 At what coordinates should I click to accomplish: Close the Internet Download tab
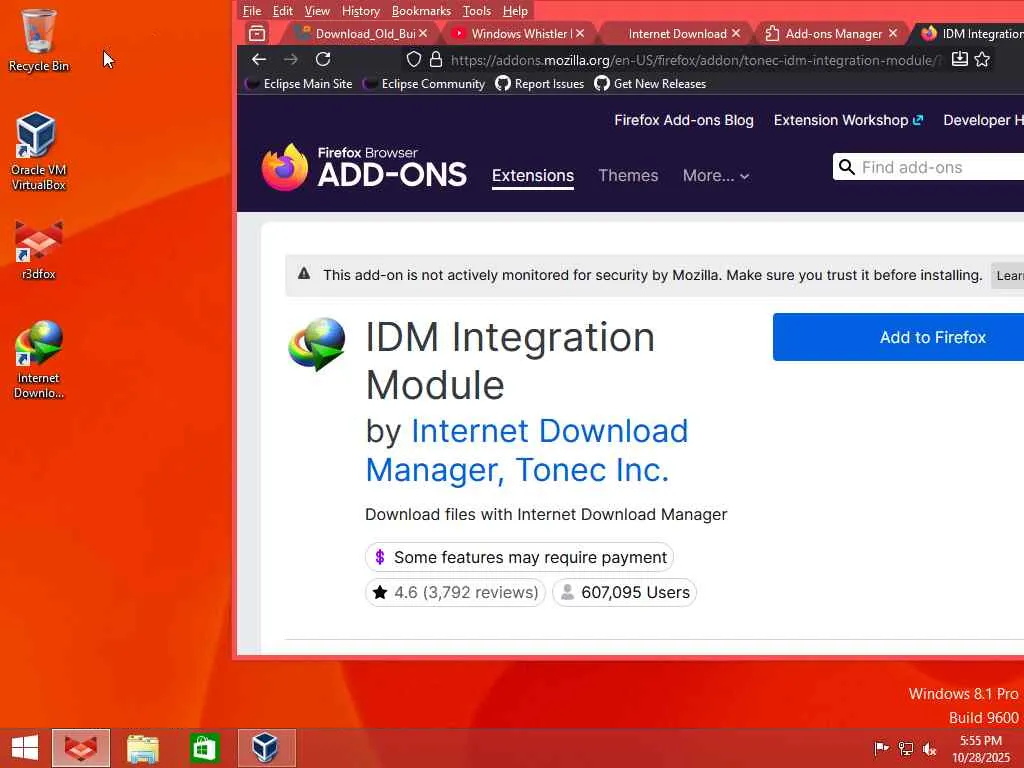tap(736, 33)
